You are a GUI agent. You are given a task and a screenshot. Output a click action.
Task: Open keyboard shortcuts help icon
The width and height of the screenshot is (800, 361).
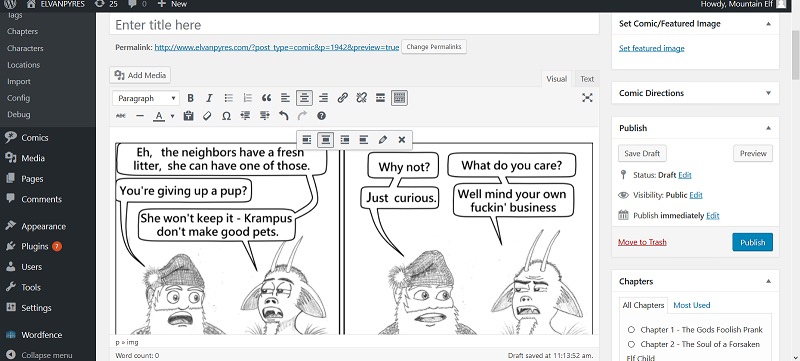point(321,116)
